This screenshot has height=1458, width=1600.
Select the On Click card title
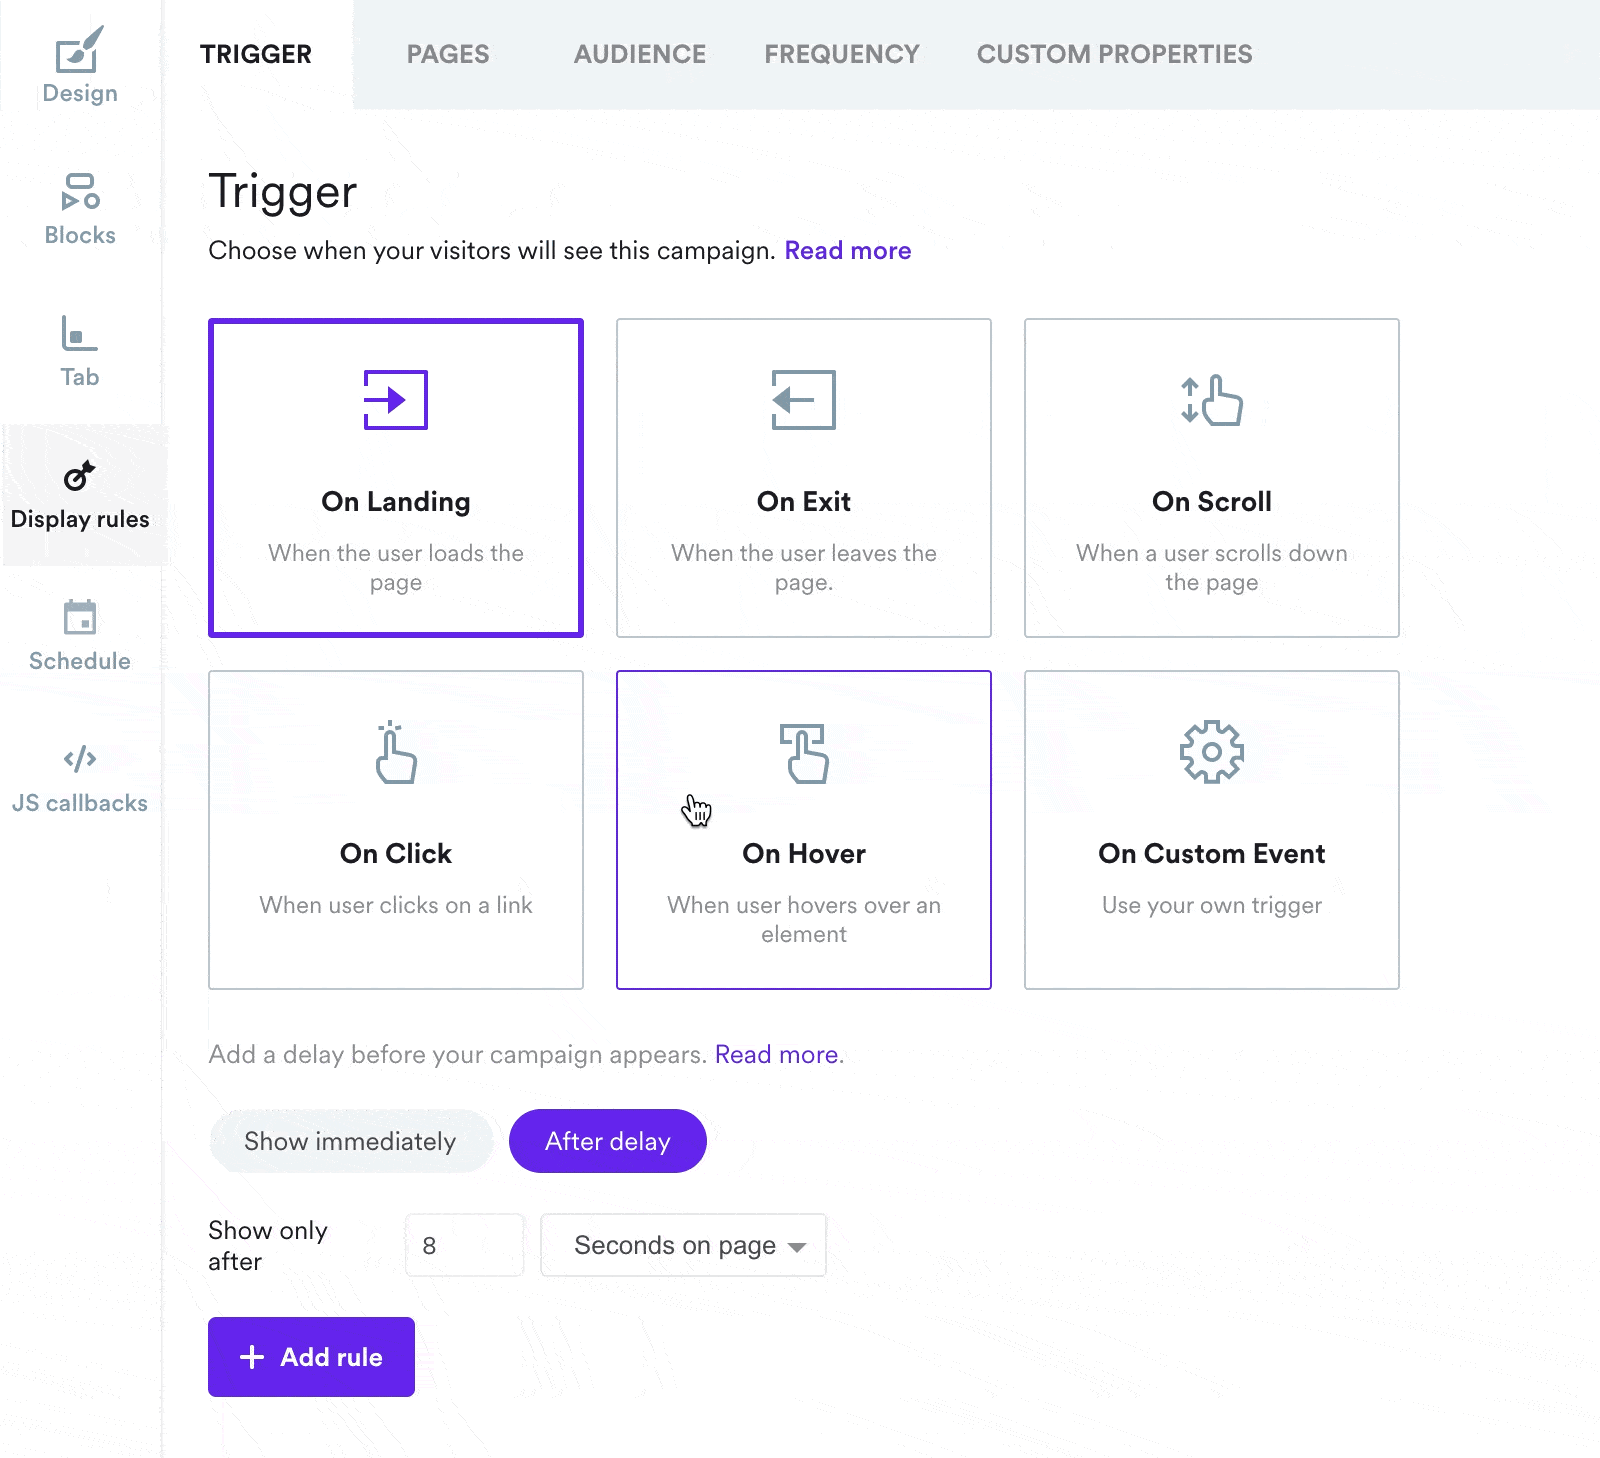coord(396,854)
